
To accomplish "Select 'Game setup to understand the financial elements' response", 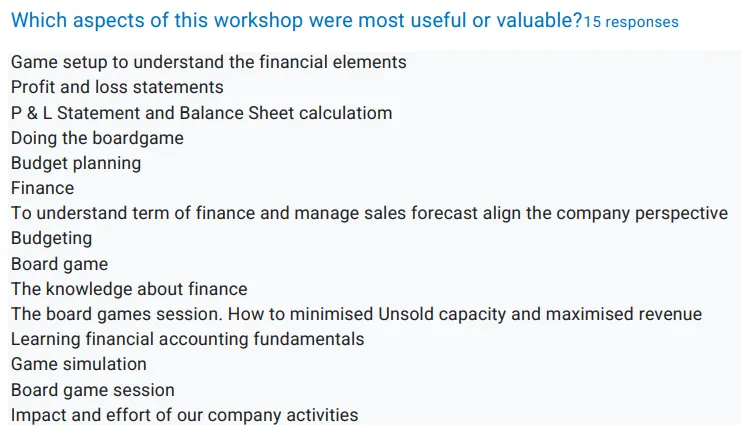I will [x=208, y=62].
